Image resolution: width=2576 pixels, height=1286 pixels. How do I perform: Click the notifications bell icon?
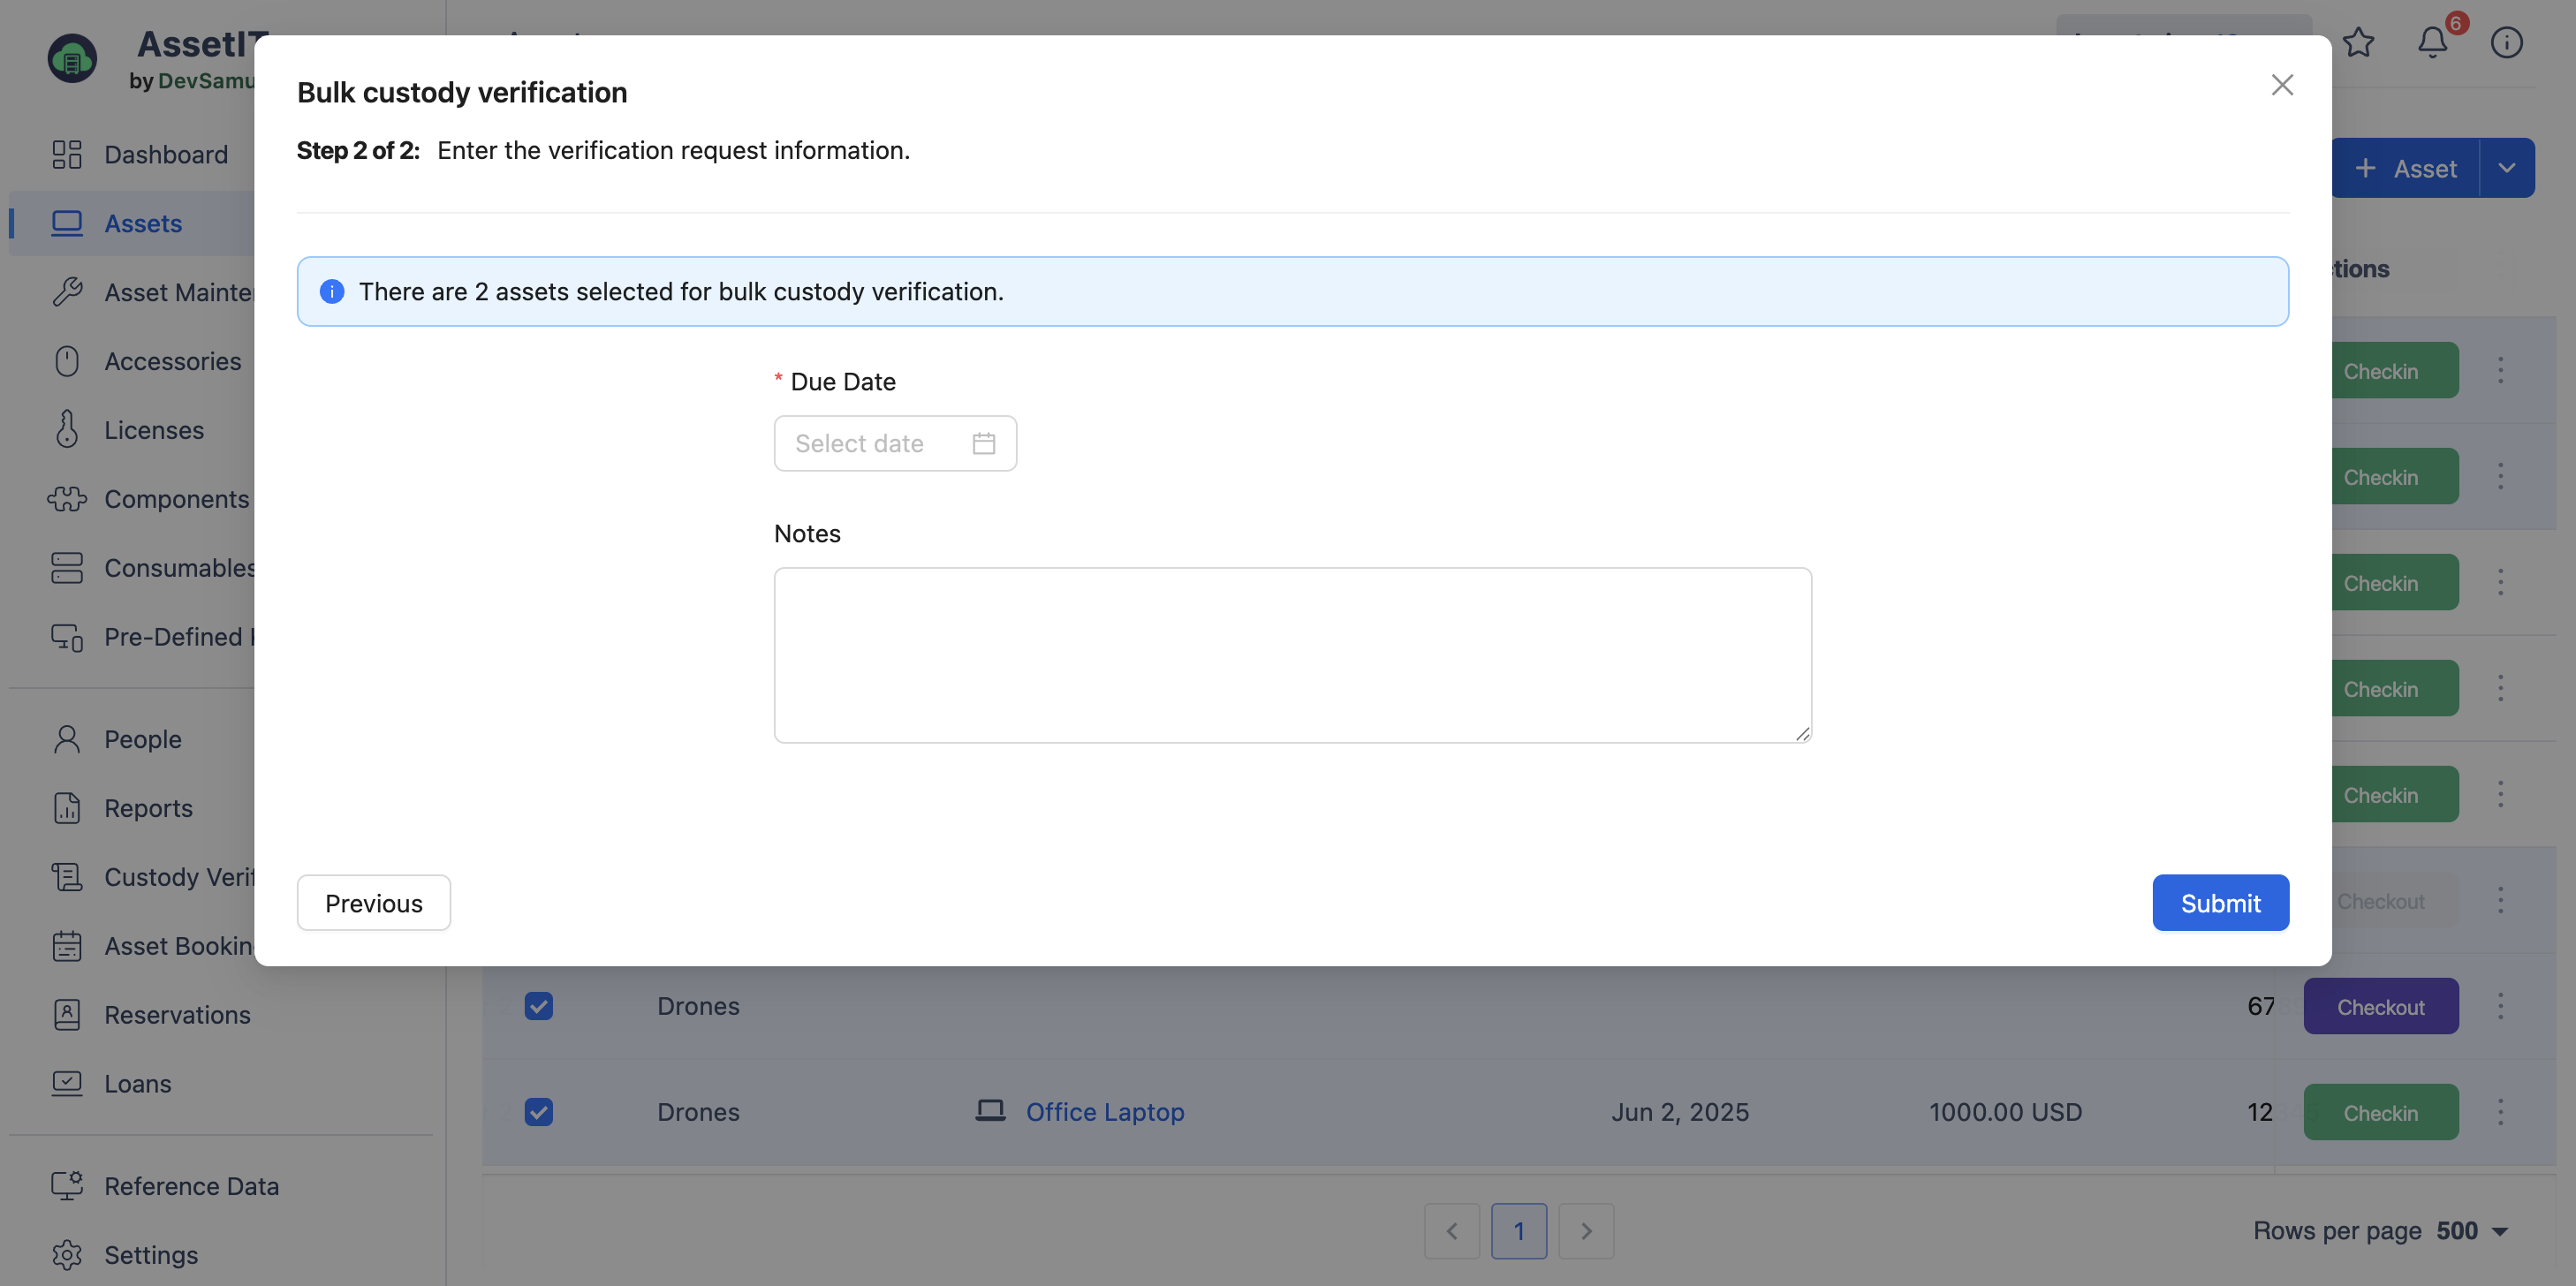click(2432, 42)
